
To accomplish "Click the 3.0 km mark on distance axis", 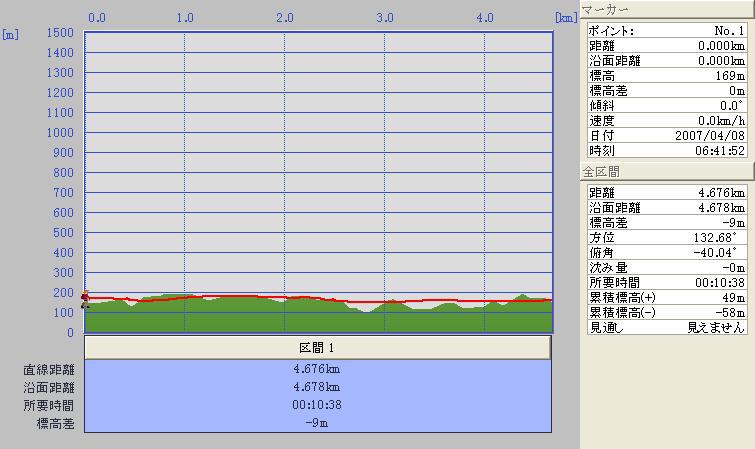I will point(384,17).
